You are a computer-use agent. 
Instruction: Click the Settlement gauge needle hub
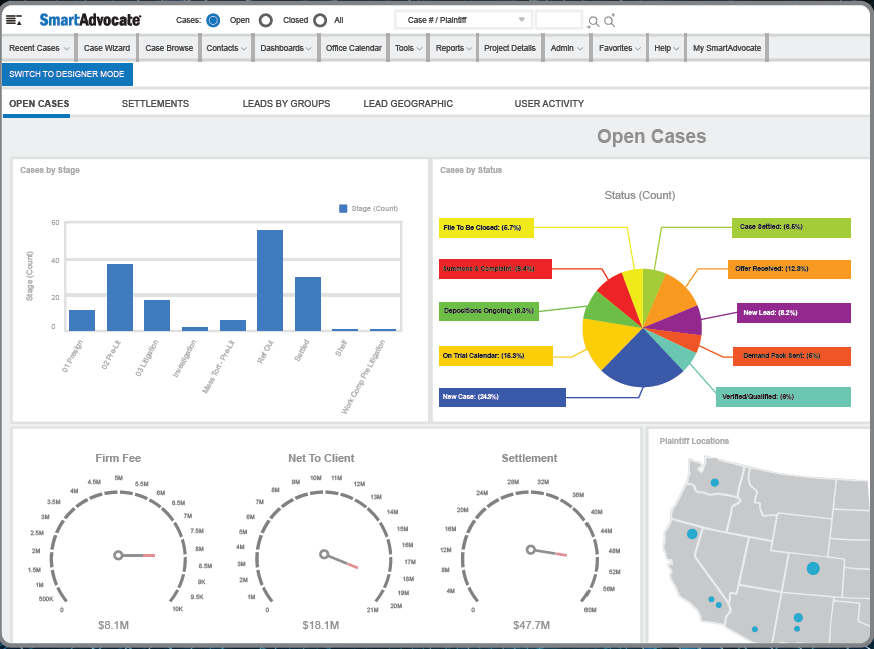click(530, 548)
